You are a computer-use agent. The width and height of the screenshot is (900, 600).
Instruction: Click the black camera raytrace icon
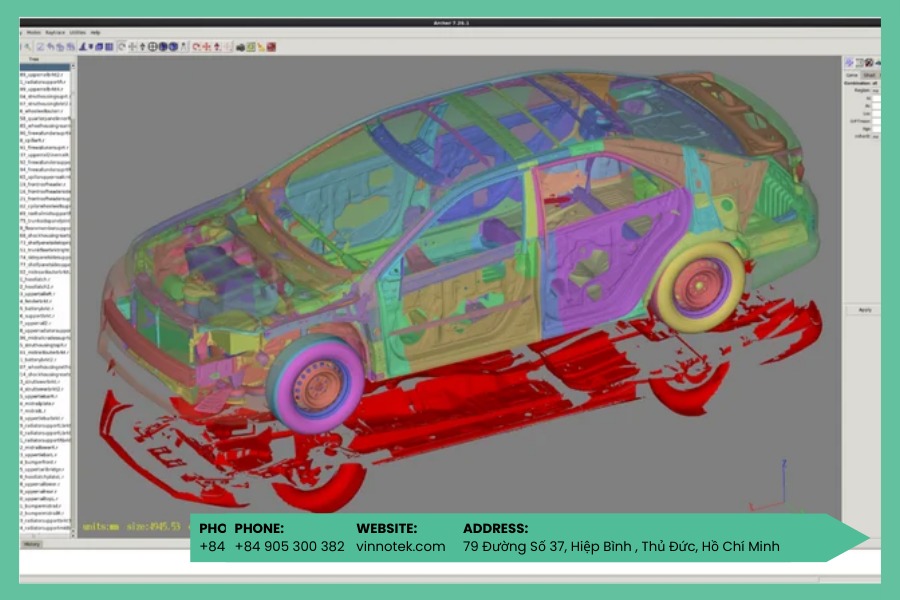click(240, 47)
